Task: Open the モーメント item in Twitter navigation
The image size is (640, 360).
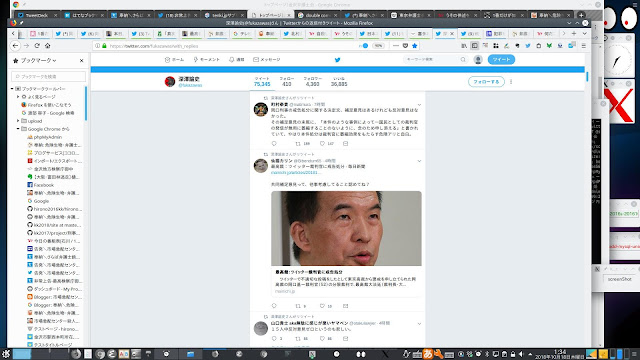Action: [207, 60]
